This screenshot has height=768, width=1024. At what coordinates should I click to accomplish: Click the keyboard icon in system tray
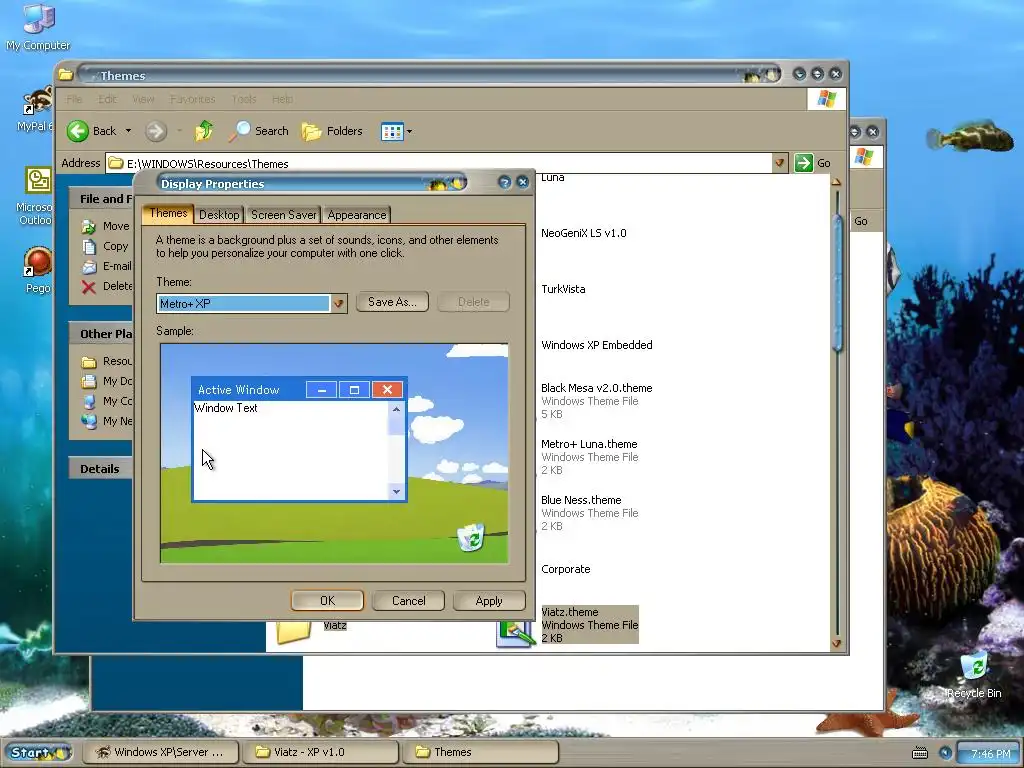point(920,754)
